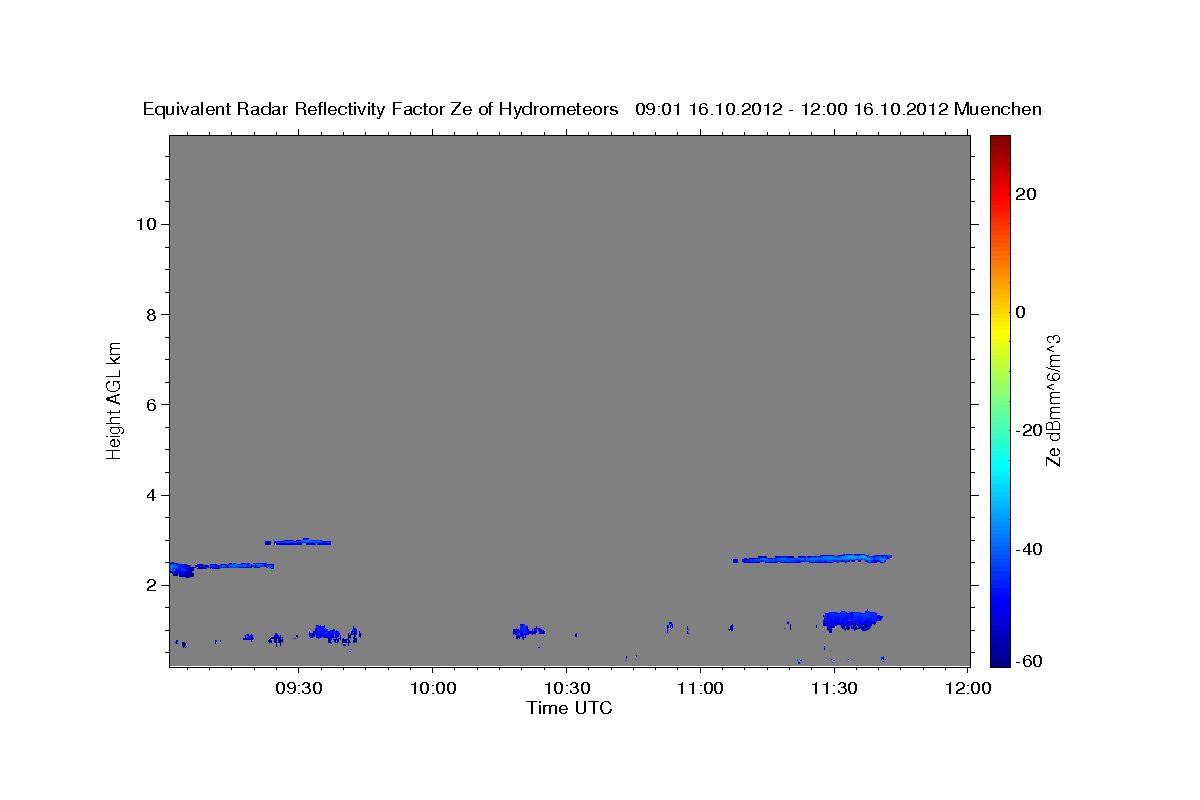Click the '11:00' time tick label
This screenshot has height=800, width=1200.
click(x=700, y=688)
